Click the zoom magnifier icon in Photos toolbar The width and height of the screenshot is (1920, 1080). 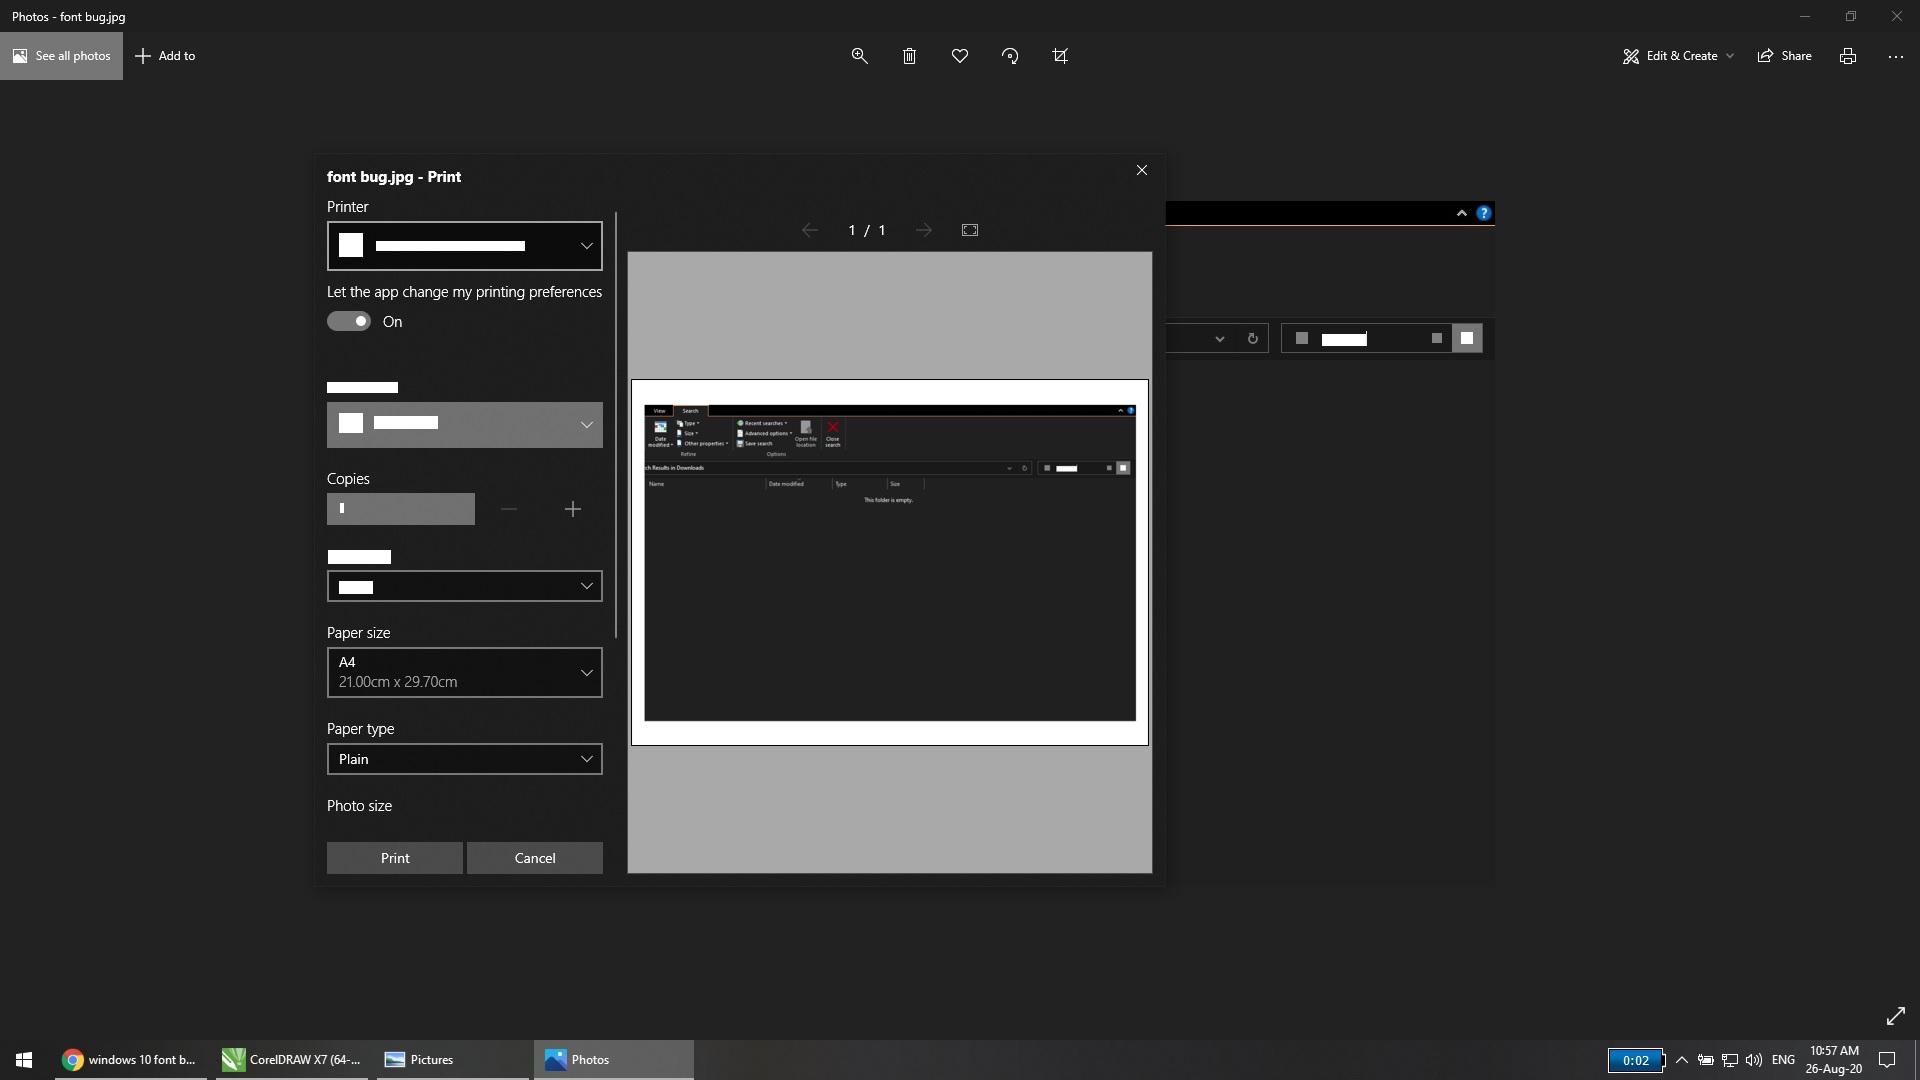(859, 56)
